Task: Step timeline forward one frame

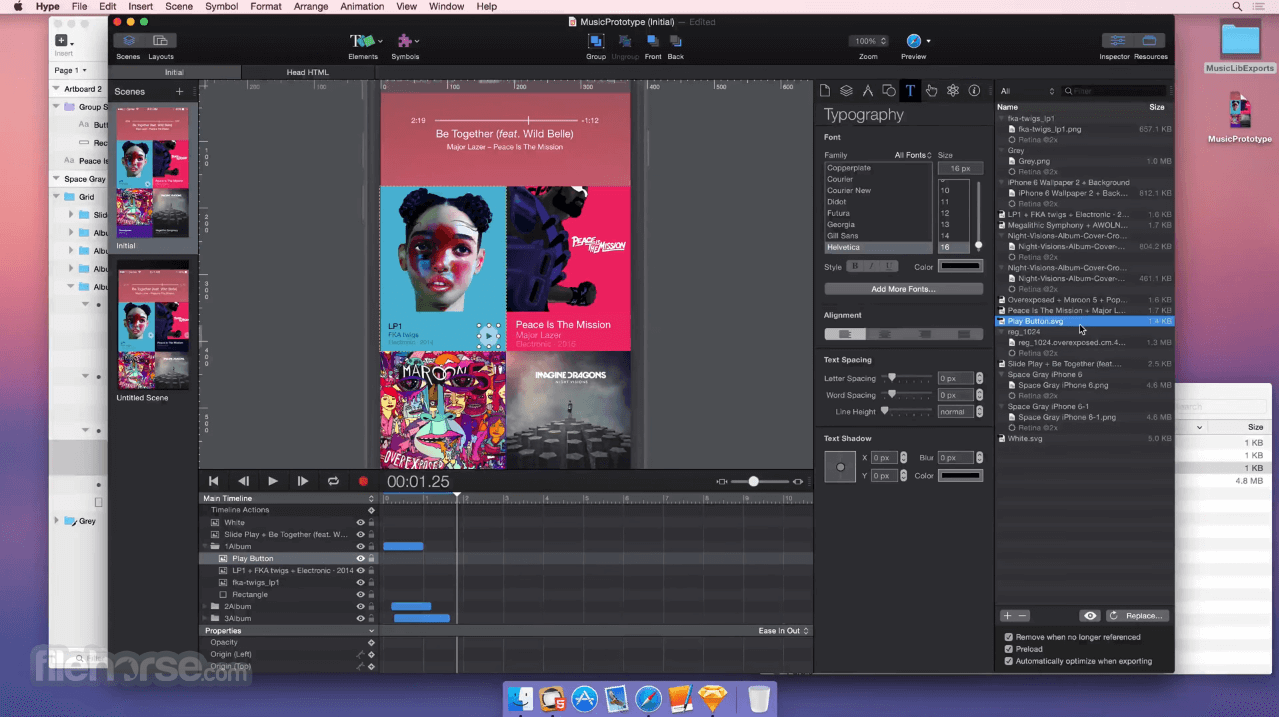Action: (x=303, y=481)
